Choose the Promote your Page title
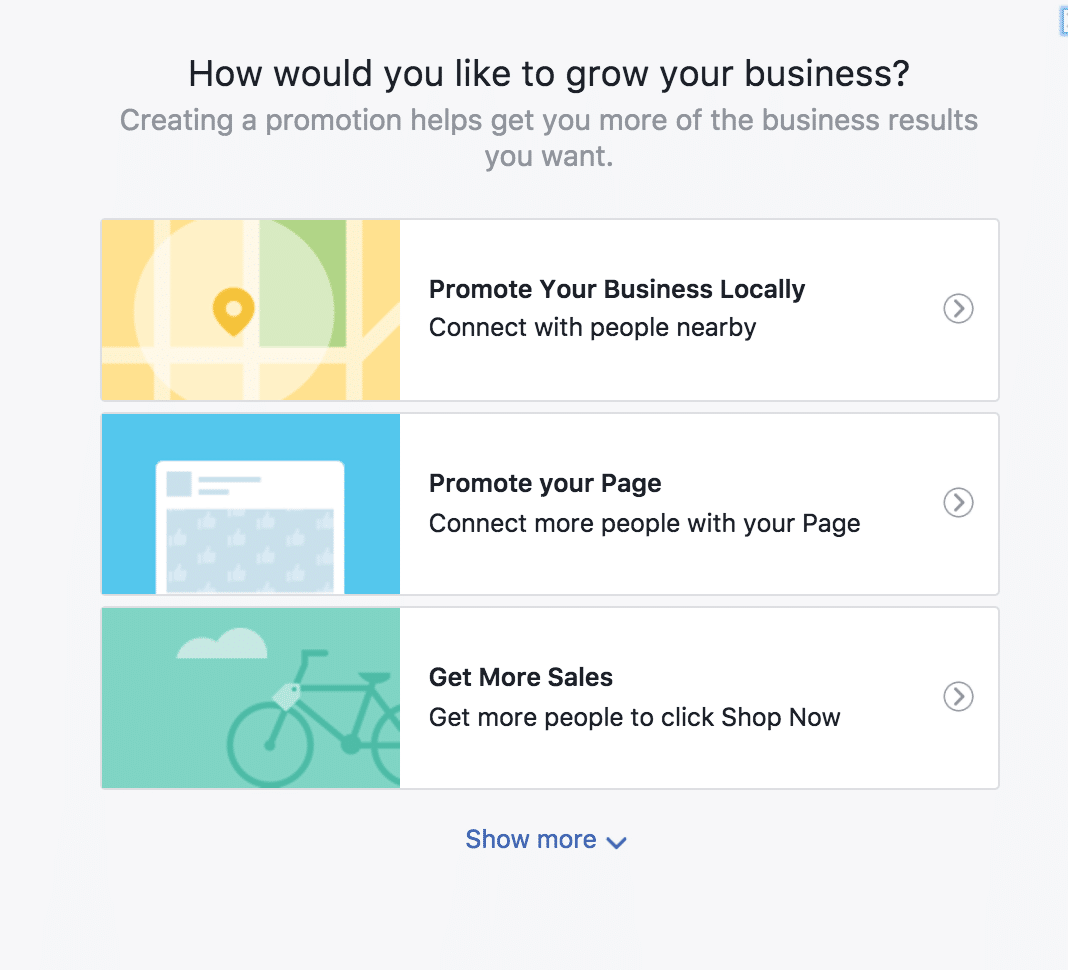 (x=545, y=484)
